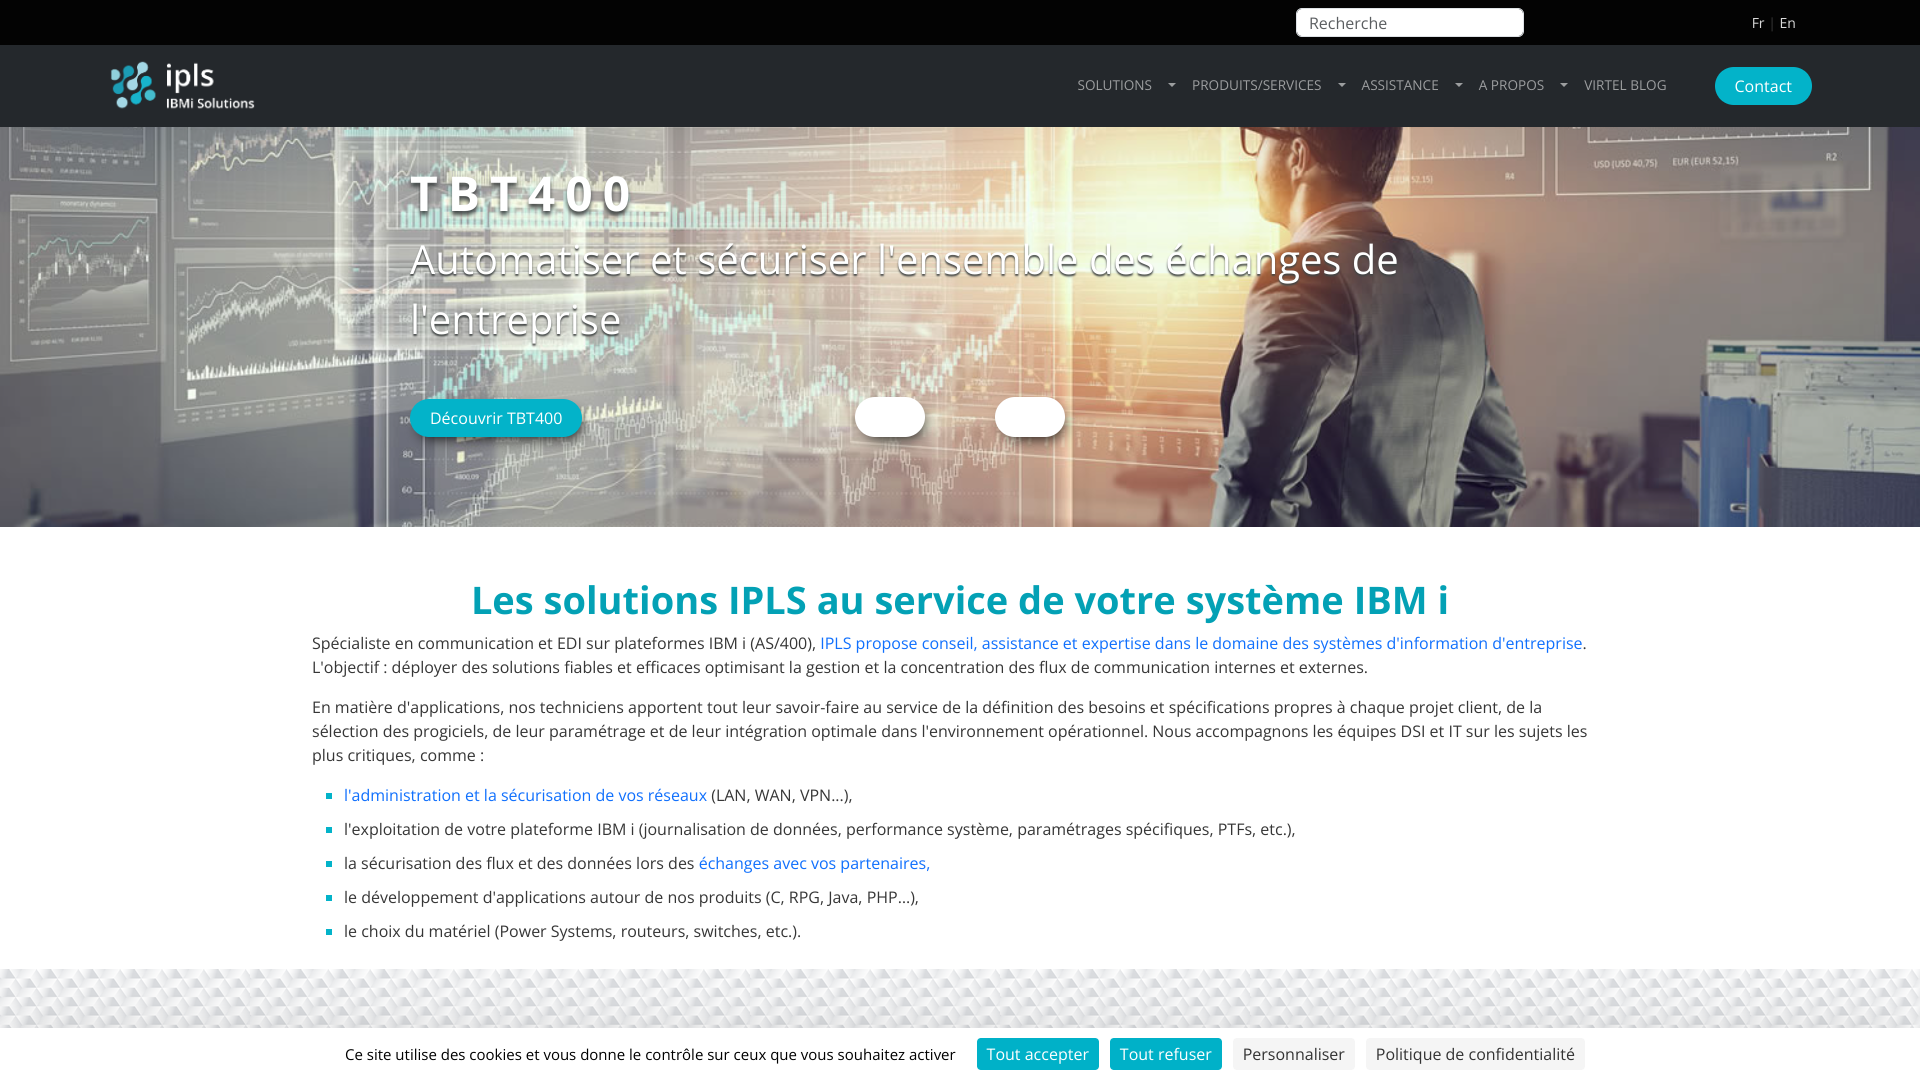Open l'administration et la sécurisation de vos réseaux link
This screenshot has width=1920, height=1080.
click(x=525, y=795)
